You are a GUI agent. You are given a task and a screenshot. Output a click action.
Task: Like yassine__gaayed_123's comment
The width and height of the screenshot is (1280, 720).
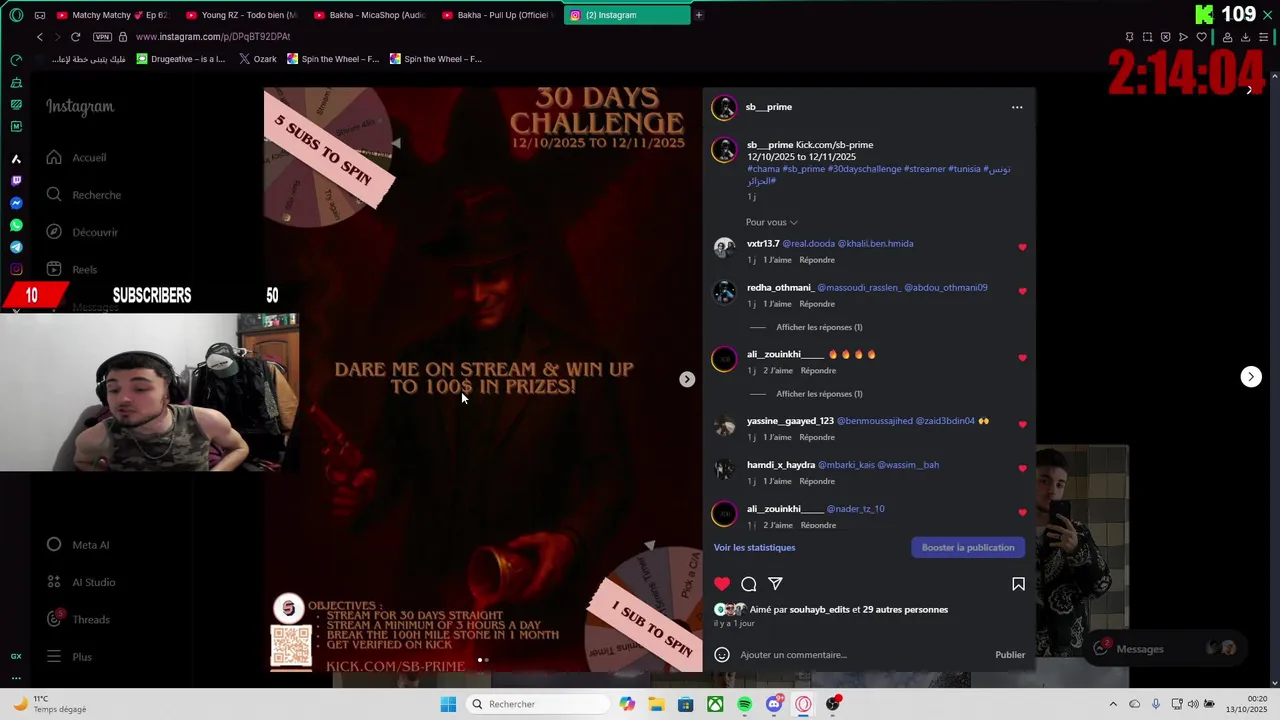(1022, 424)
